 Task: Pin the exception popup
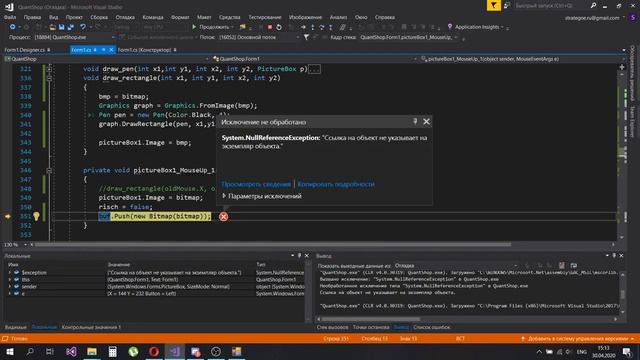pyautogui.click(x=415, y=121)
